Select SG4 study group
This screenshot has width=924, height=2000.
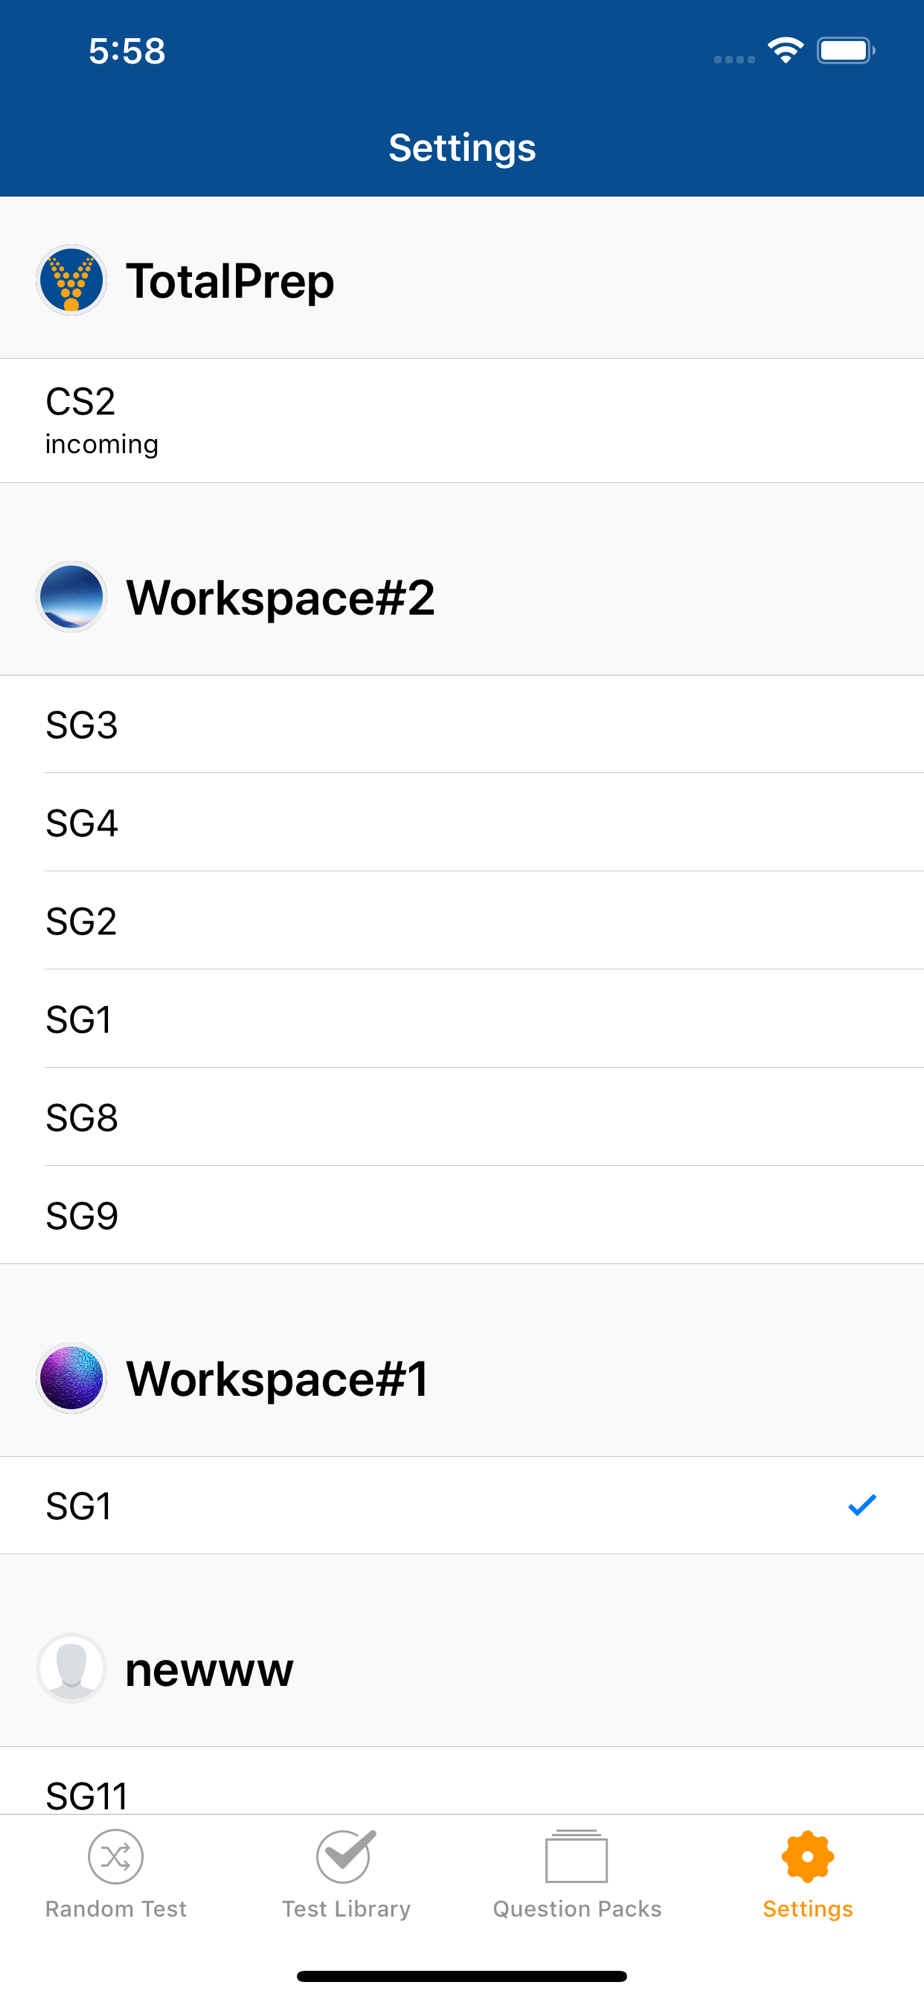click(82, 823)
